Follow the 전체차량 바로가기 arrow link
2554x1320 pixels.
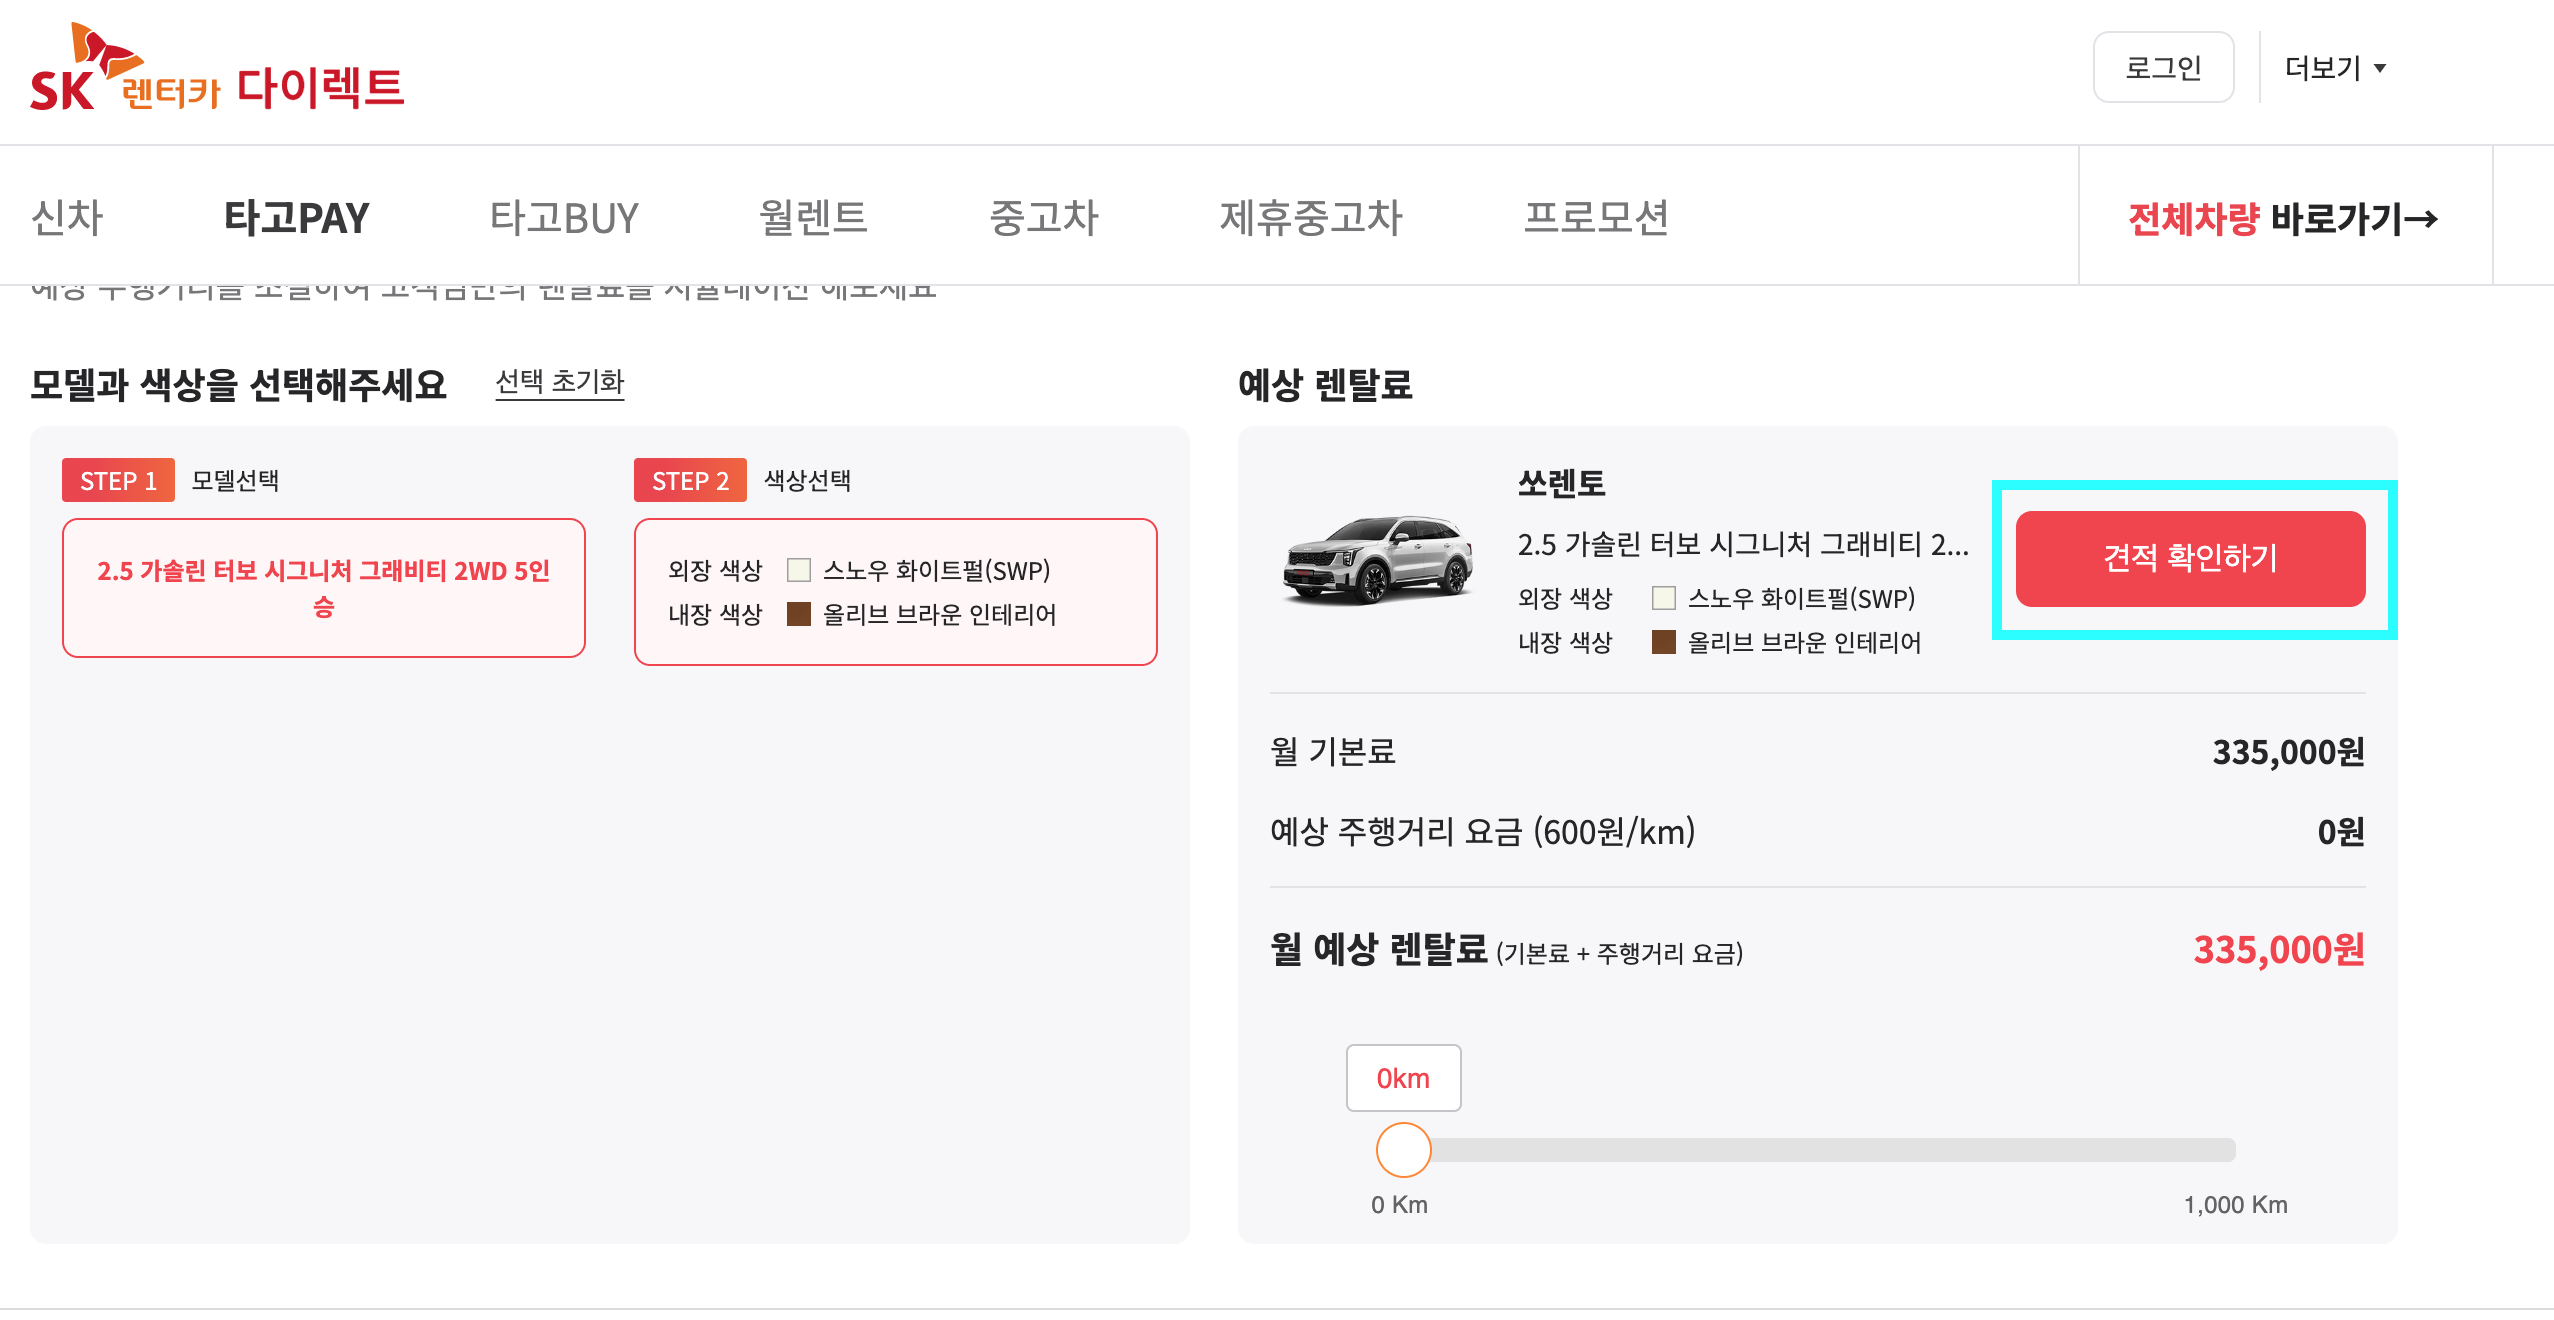click(2283, 218)
